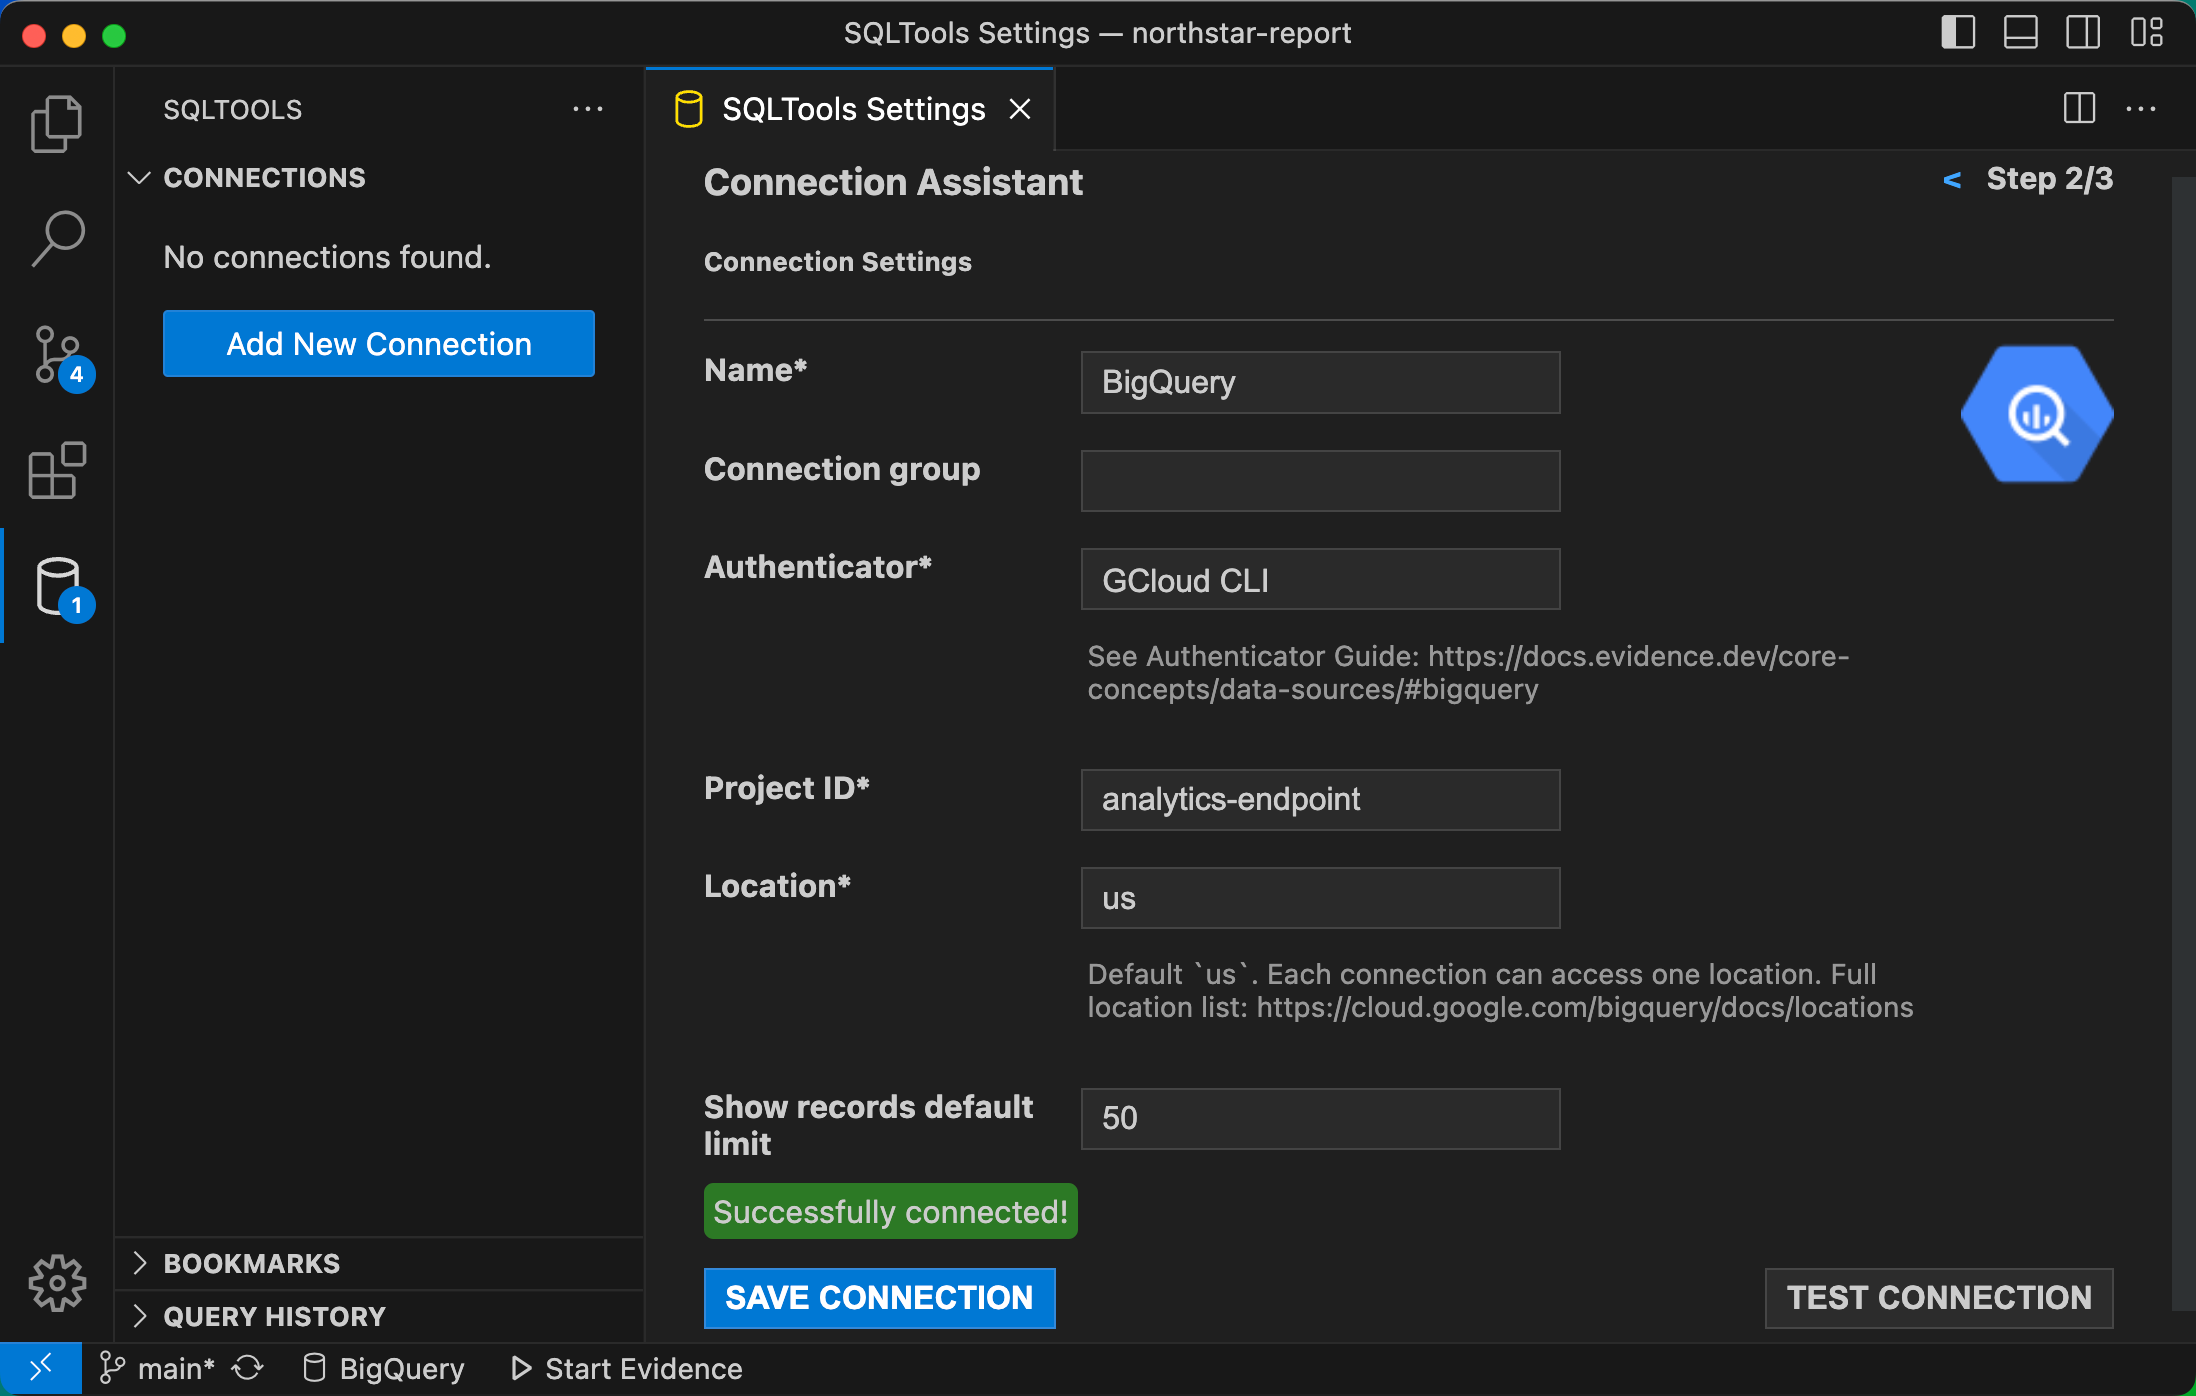
Task: Synchronize changes icon in status bar
Action: [x=248, y=1368]
